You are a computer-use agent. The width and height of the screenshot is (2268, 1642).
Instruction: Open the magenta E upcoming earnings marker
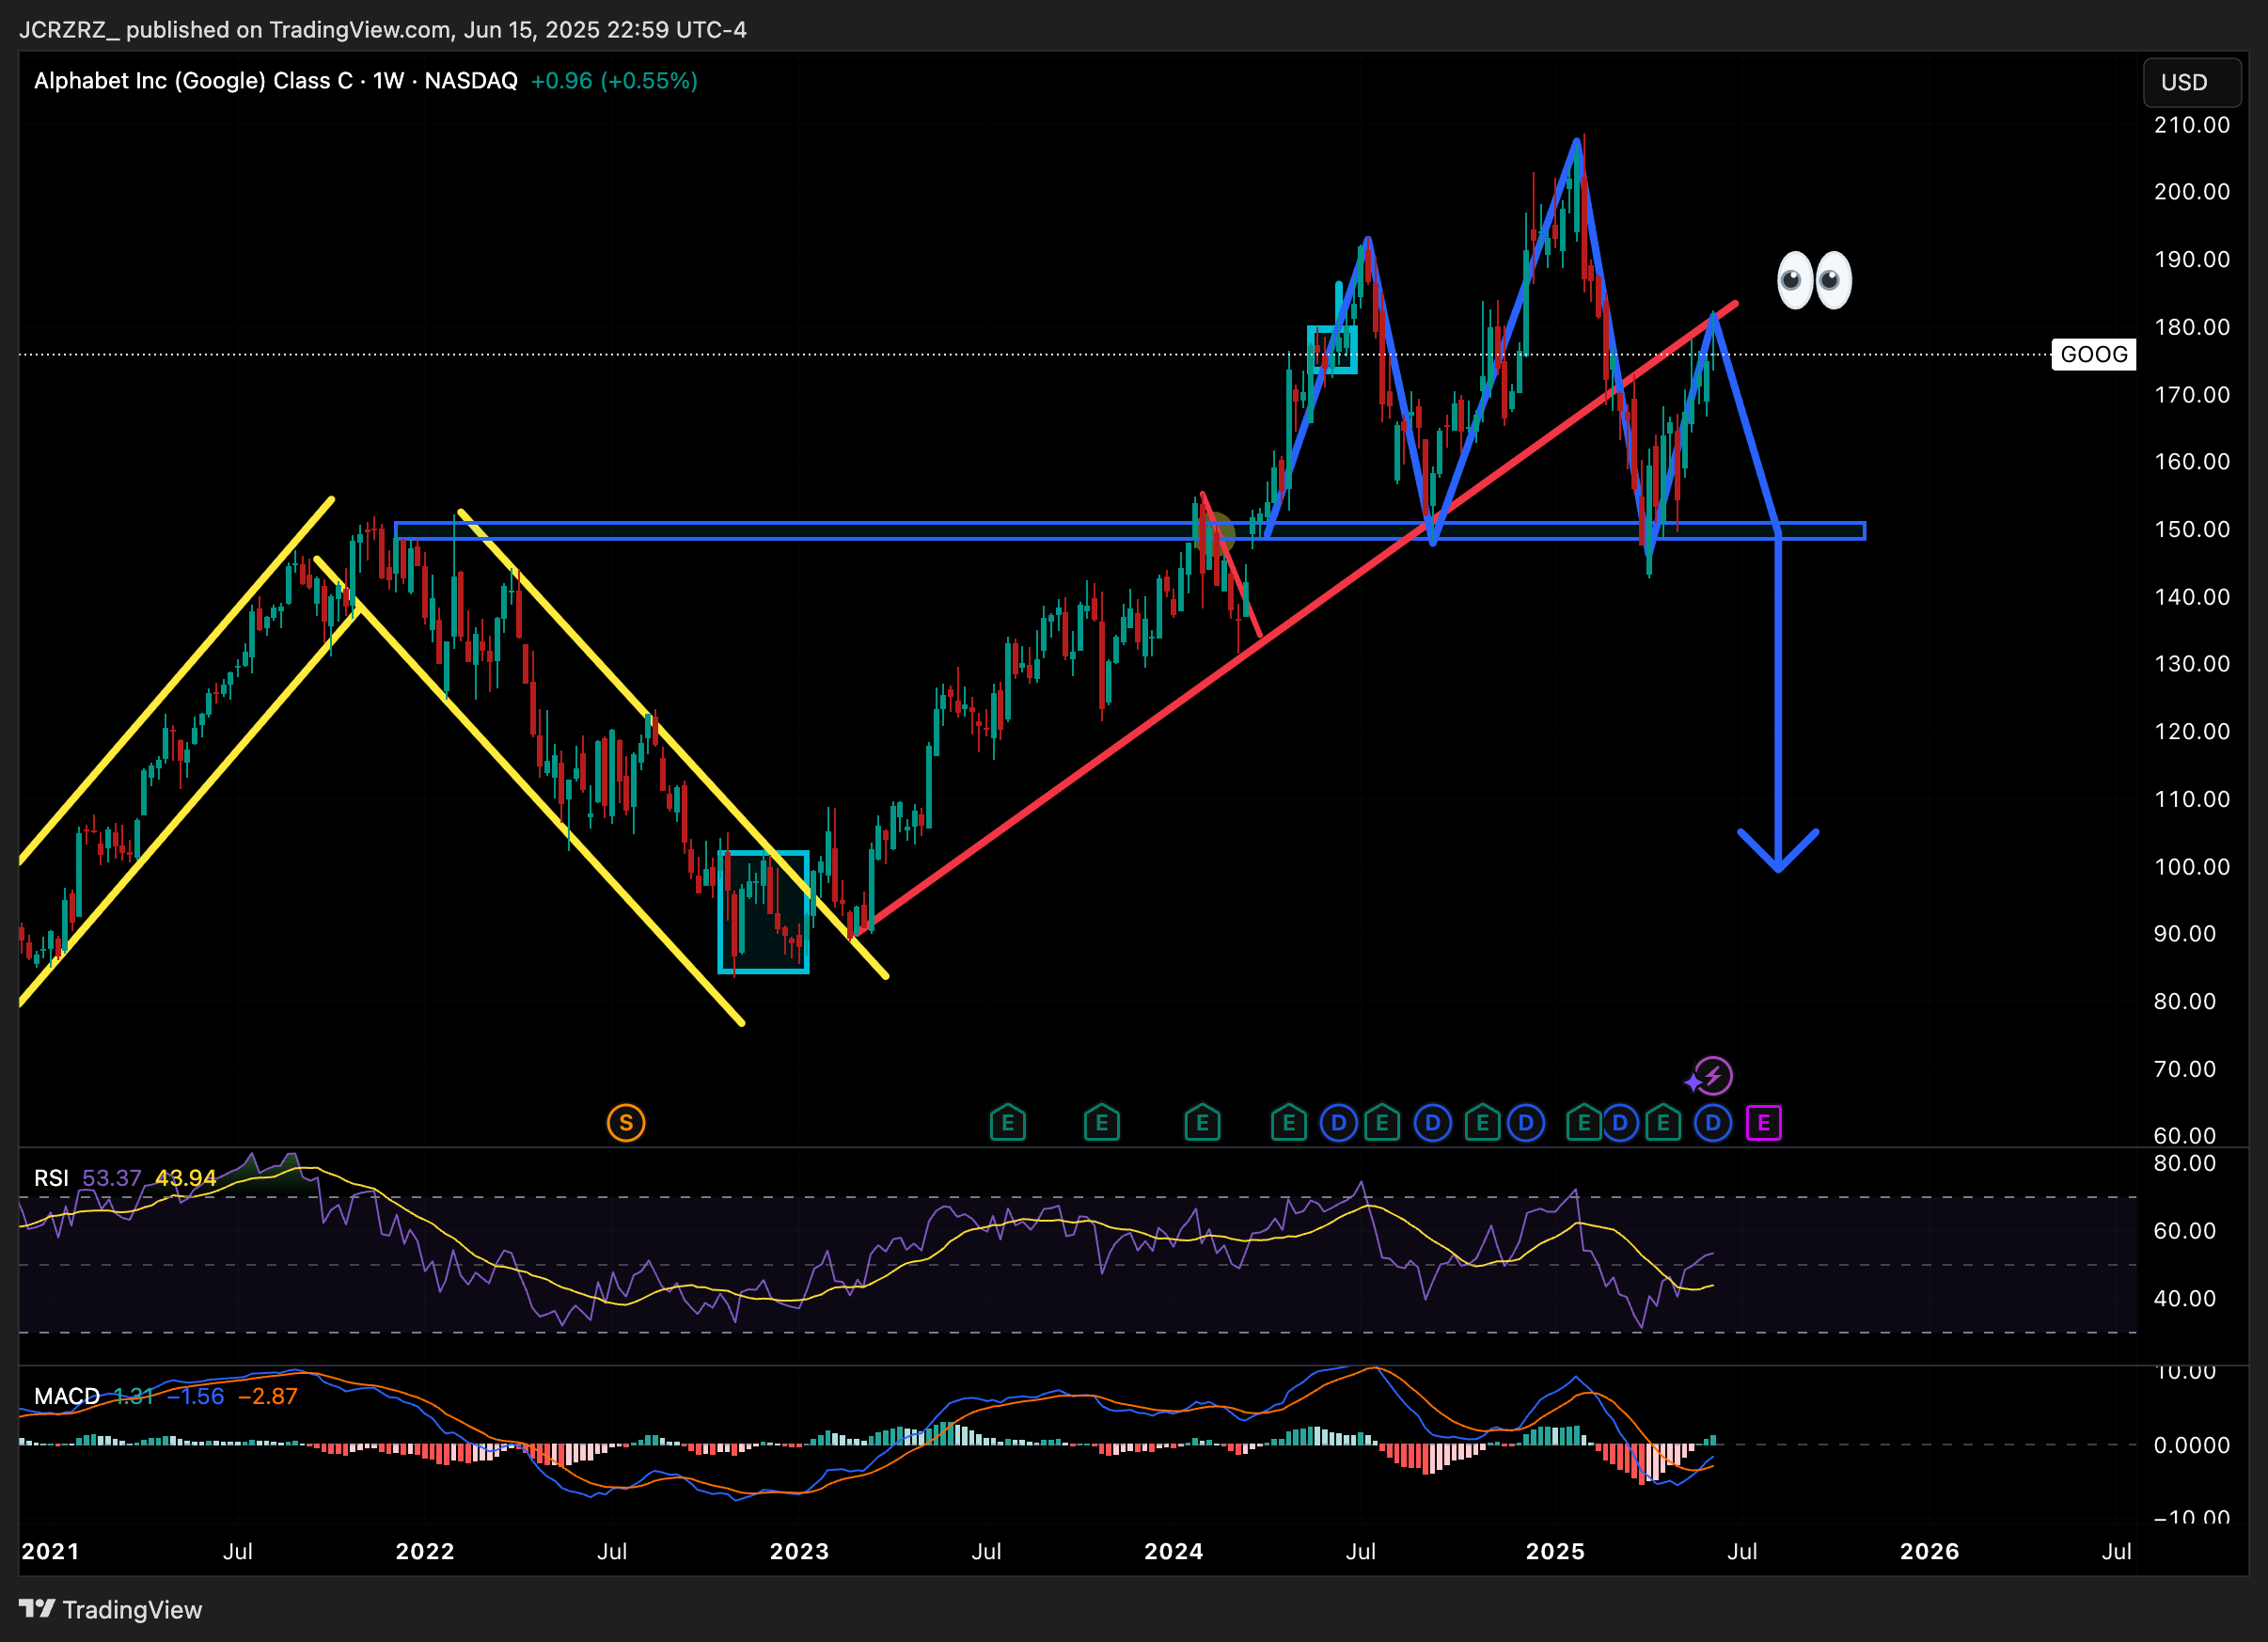point(1763,1123)
